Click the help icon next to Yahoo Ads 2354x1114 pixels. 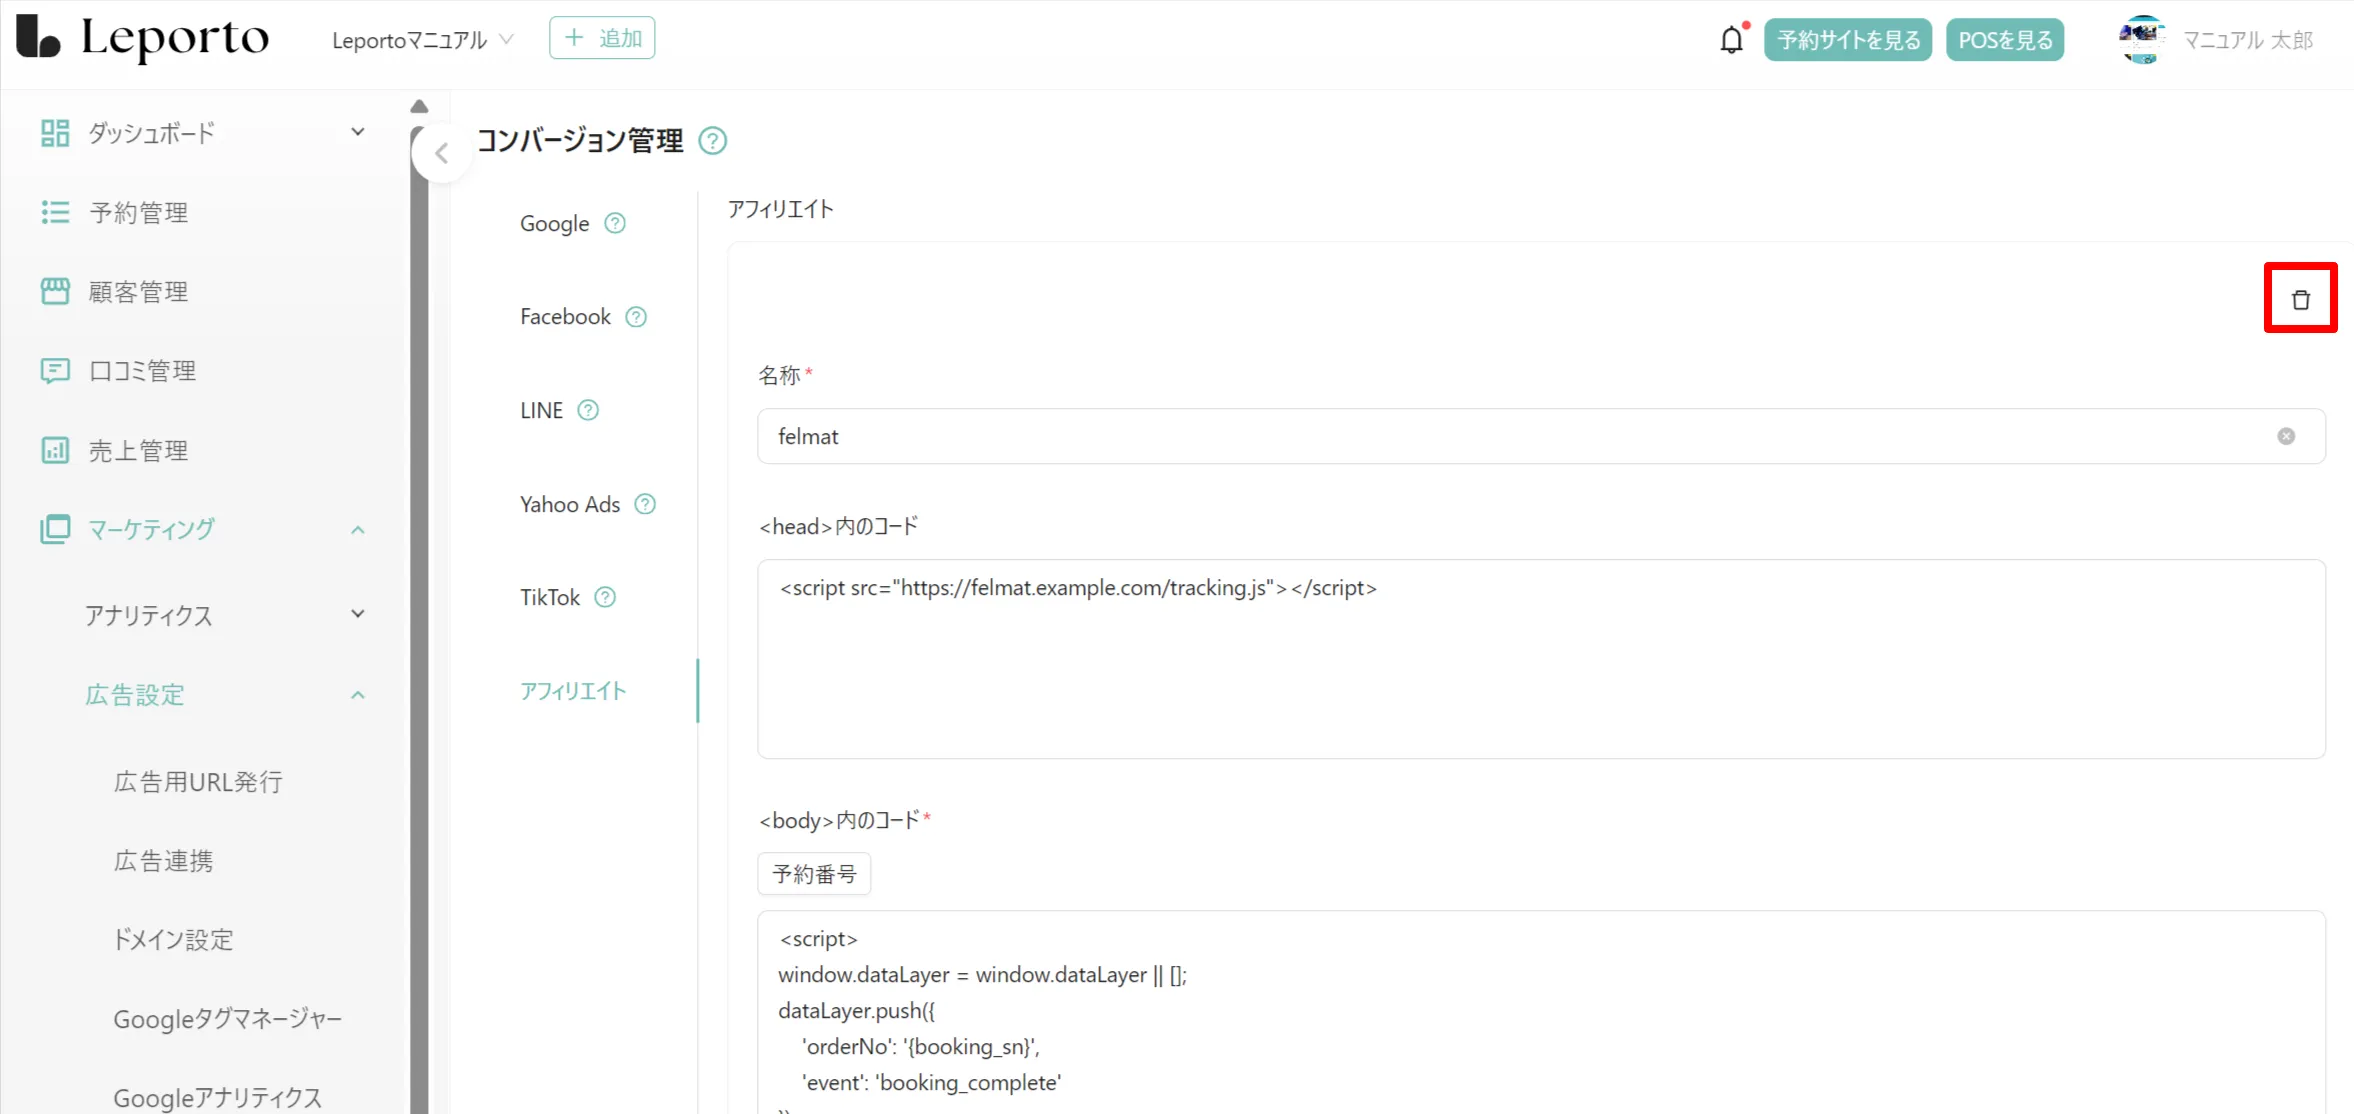645,504
